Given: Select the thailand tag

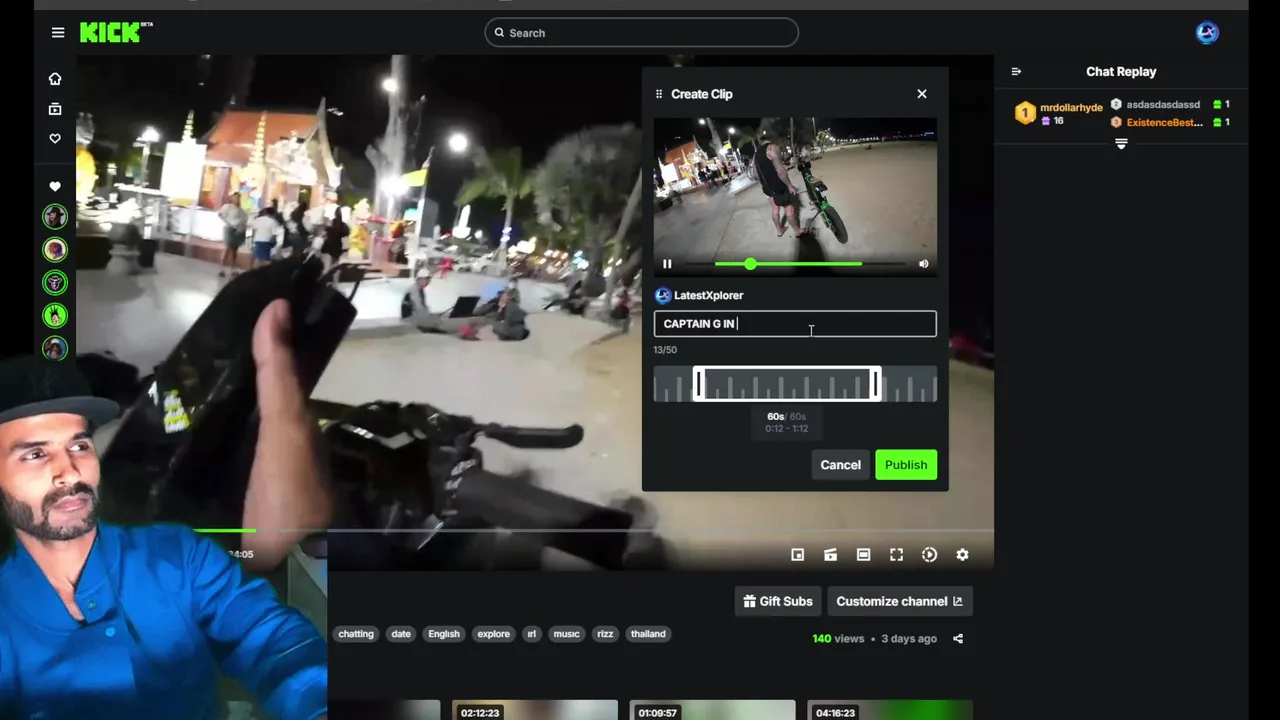Looking at the screenshot, I should 648,634.
